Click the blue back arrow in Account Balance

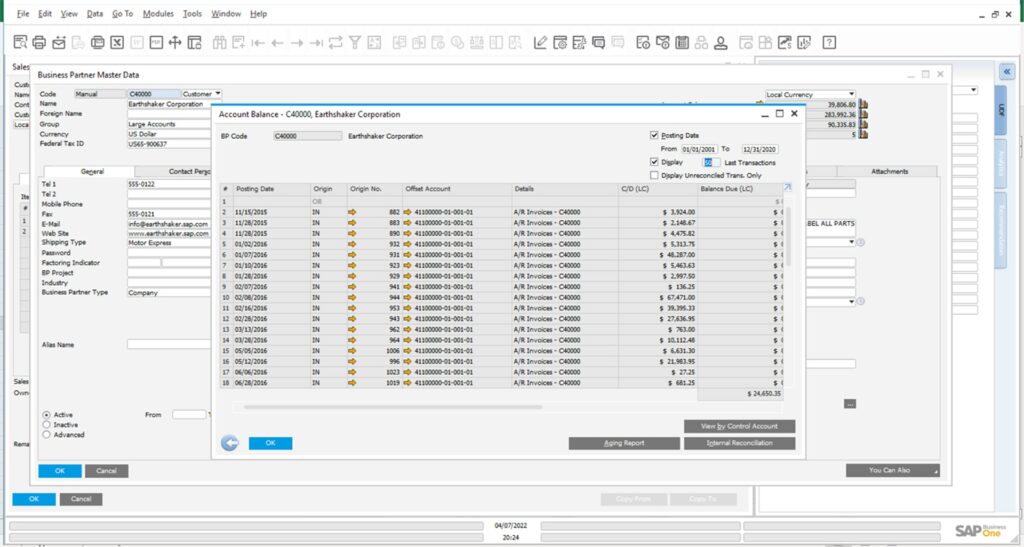coord(230,443)
